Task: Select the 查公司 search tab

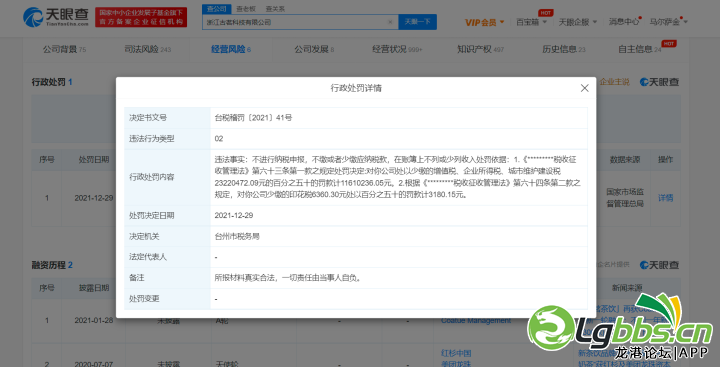Action: coord(216,9)
